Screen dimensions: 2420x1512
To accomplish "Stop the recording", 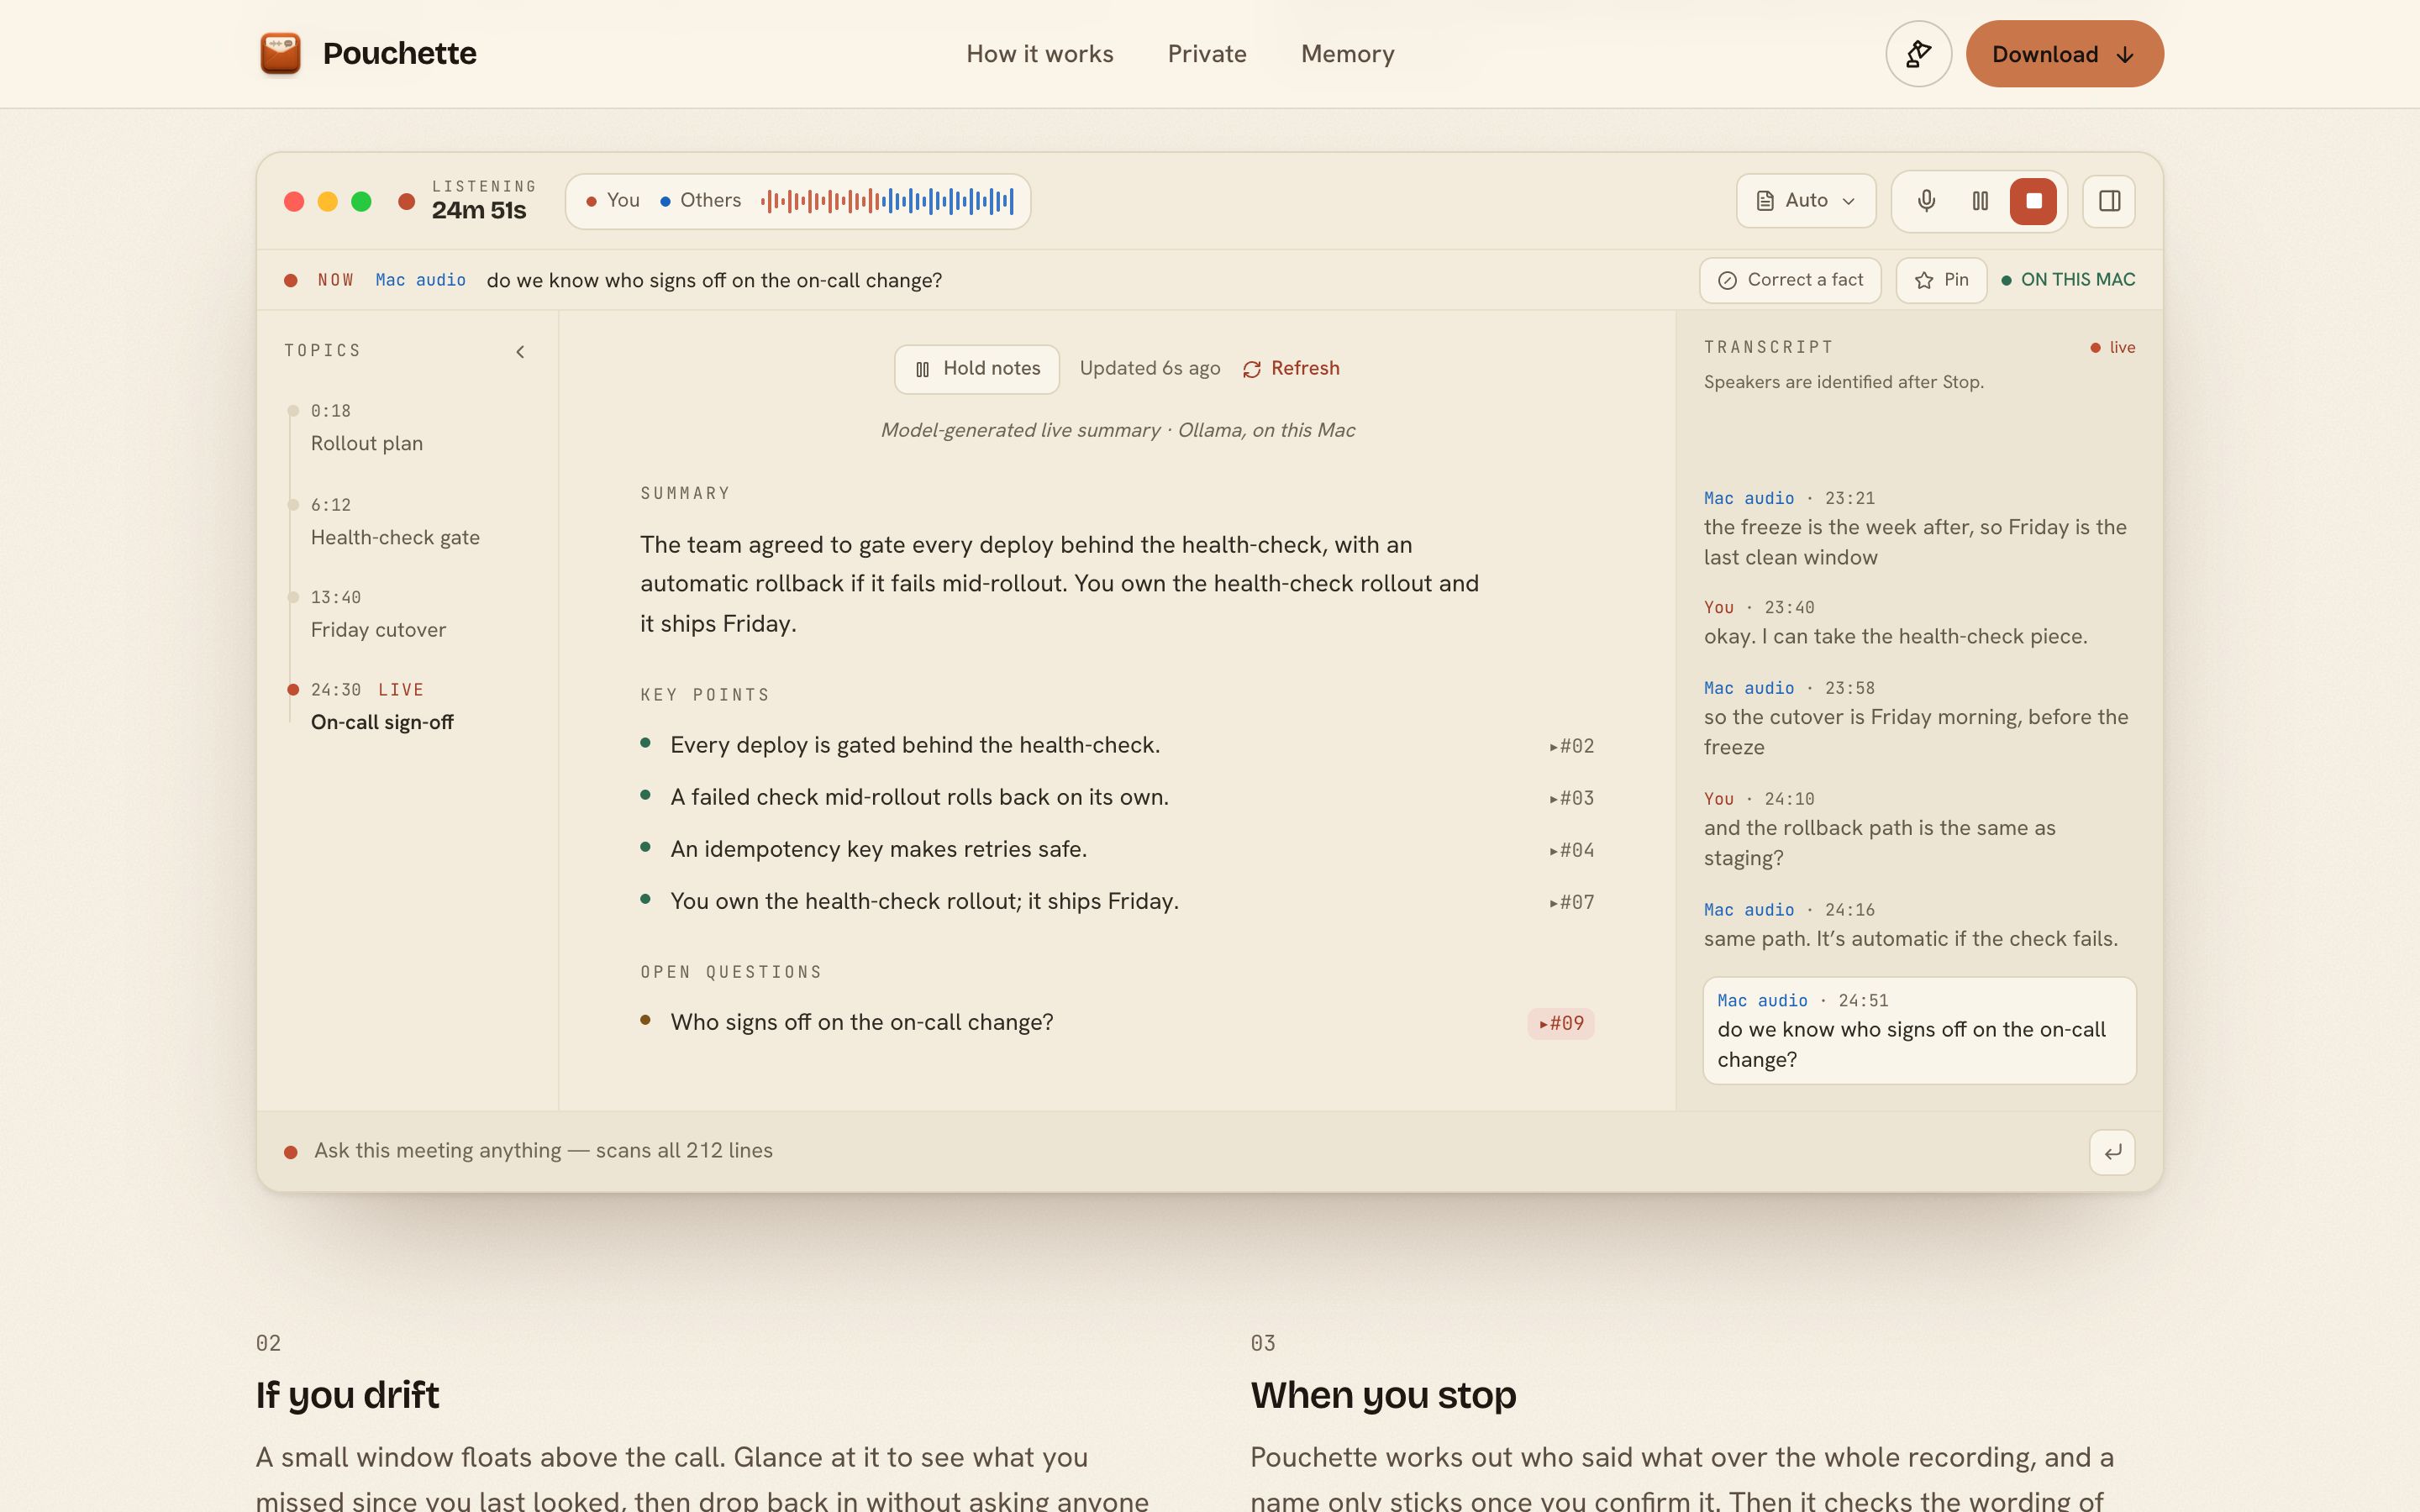I will pyautogui.click(x=2033, y=201).
